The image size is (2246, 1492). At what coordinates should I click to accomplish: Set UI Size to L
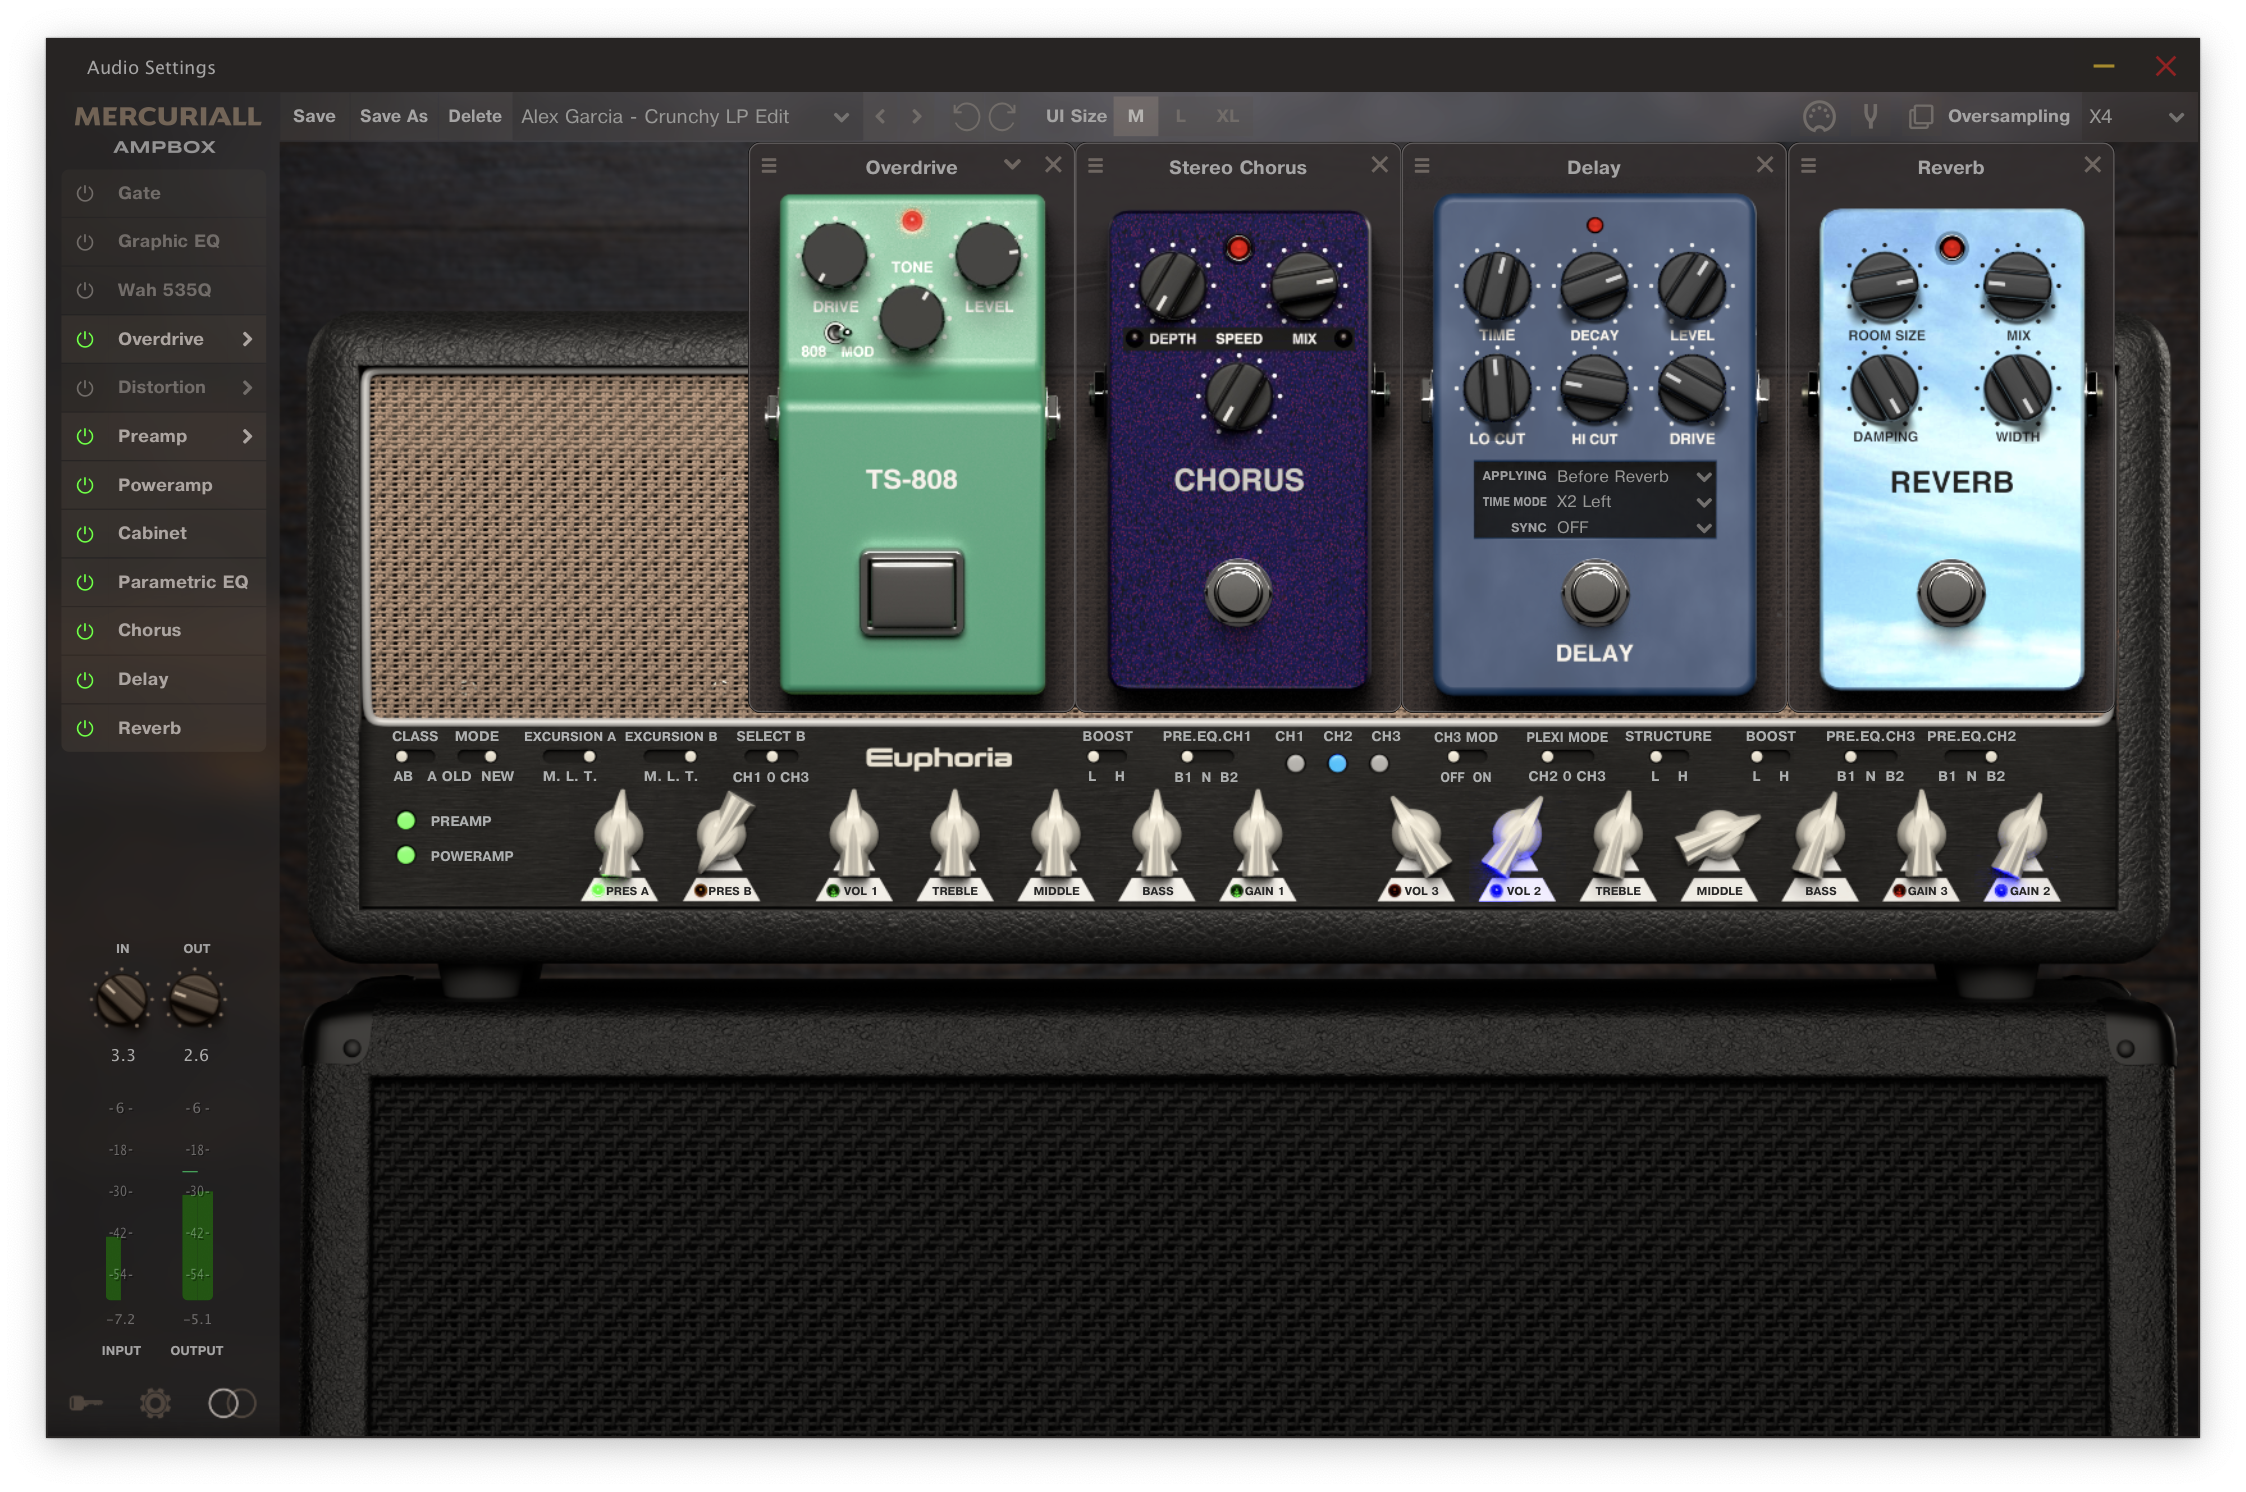(1181, 116)
